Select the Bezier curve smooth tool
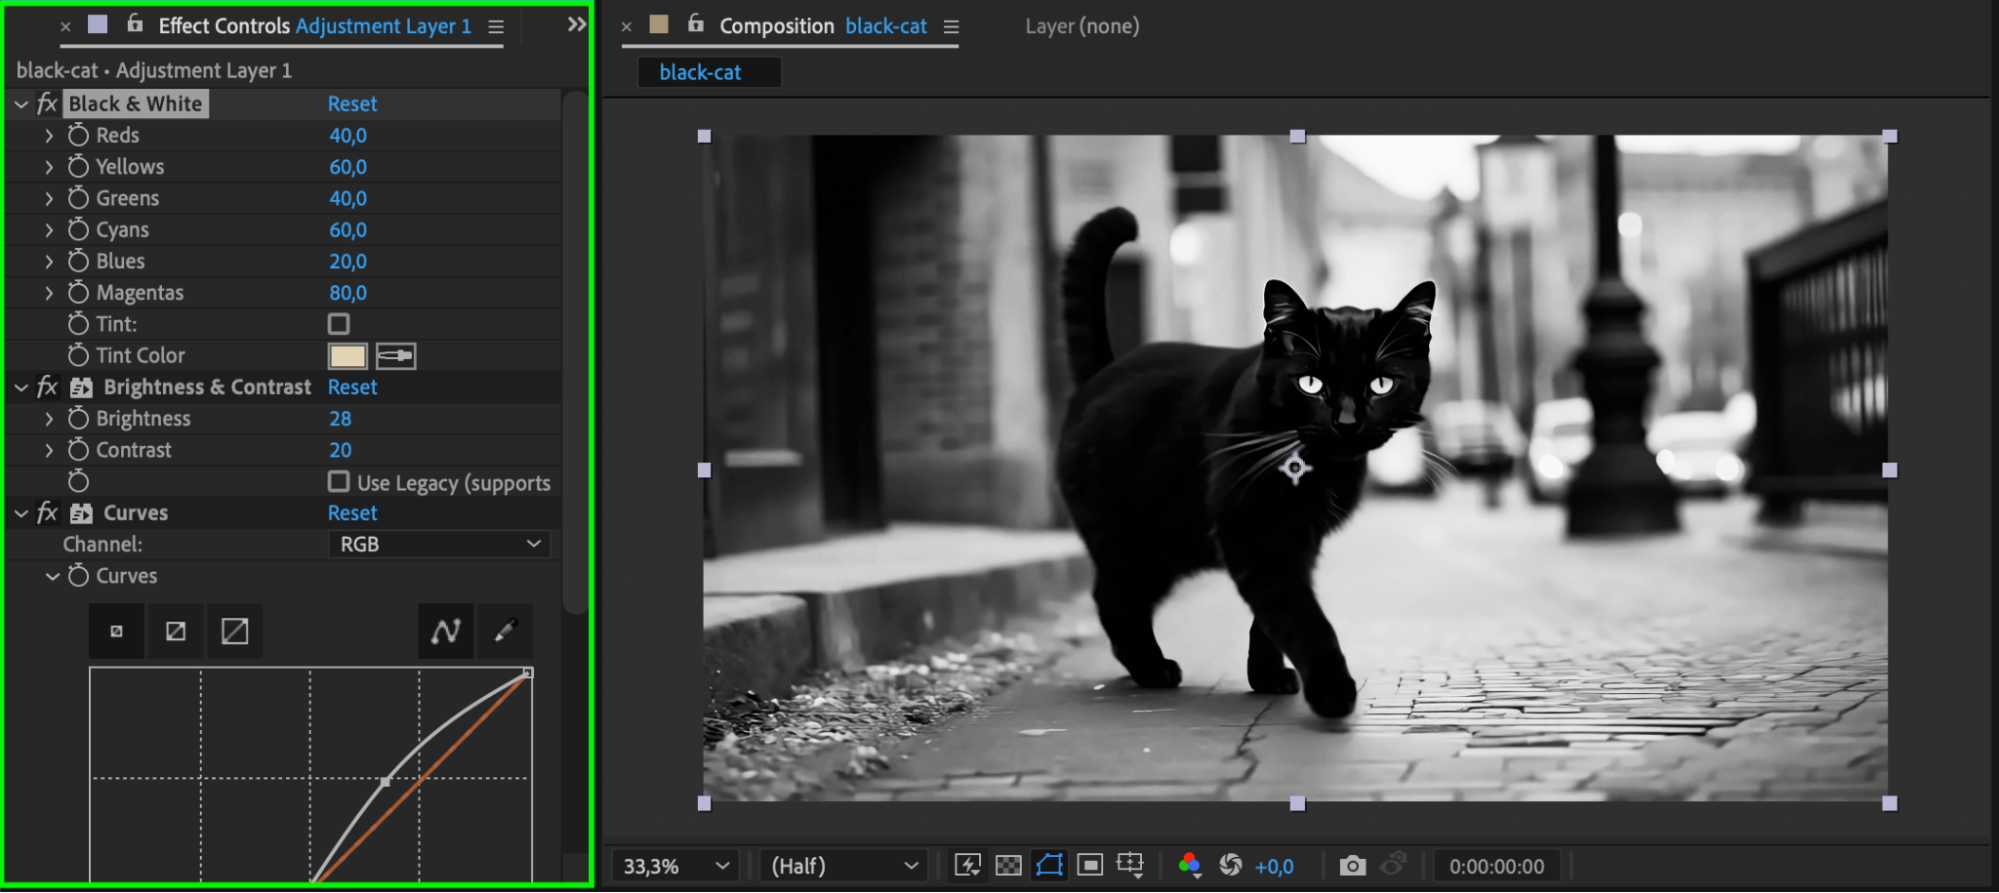 (446, 631)
